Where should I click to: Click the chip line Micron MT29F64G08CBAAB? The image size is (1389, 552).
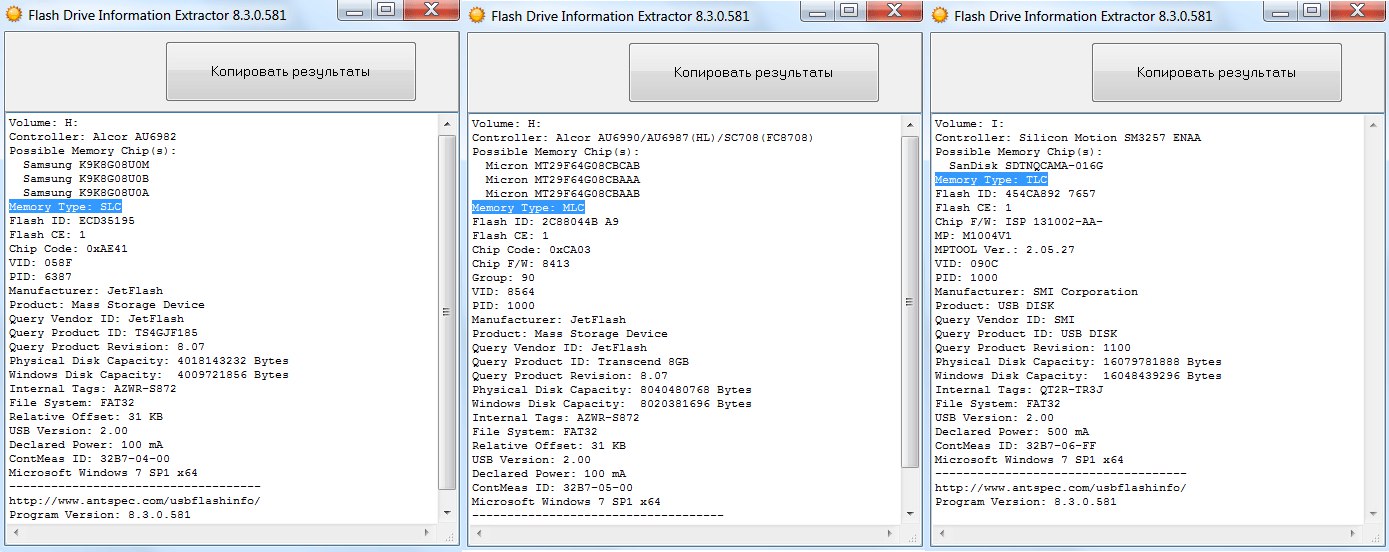point(563,192)
